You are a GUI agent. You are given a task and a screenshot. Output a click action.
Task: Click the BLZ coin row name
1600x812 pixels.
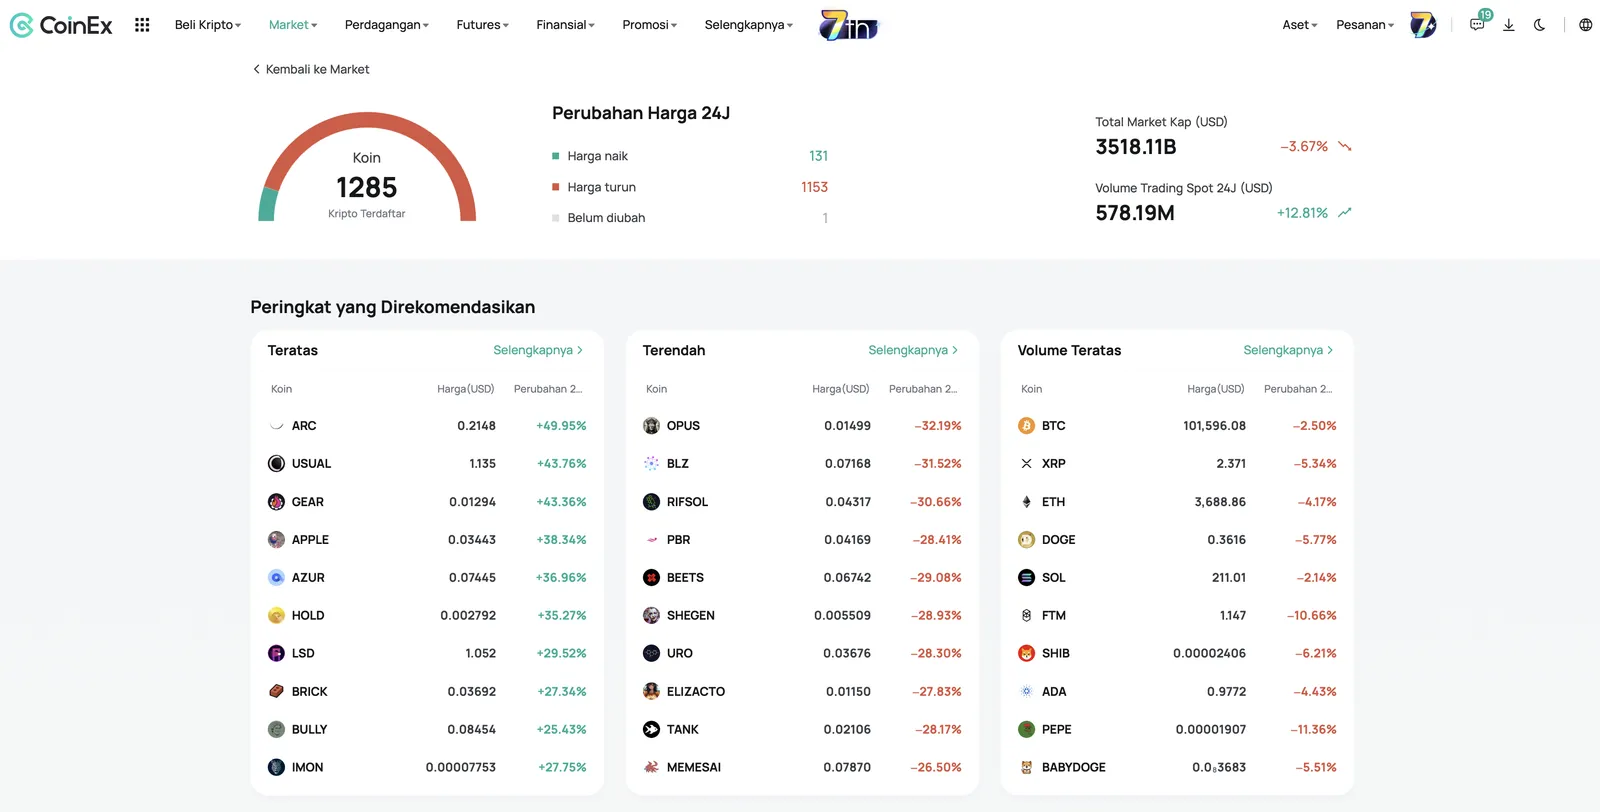point(678,464)
